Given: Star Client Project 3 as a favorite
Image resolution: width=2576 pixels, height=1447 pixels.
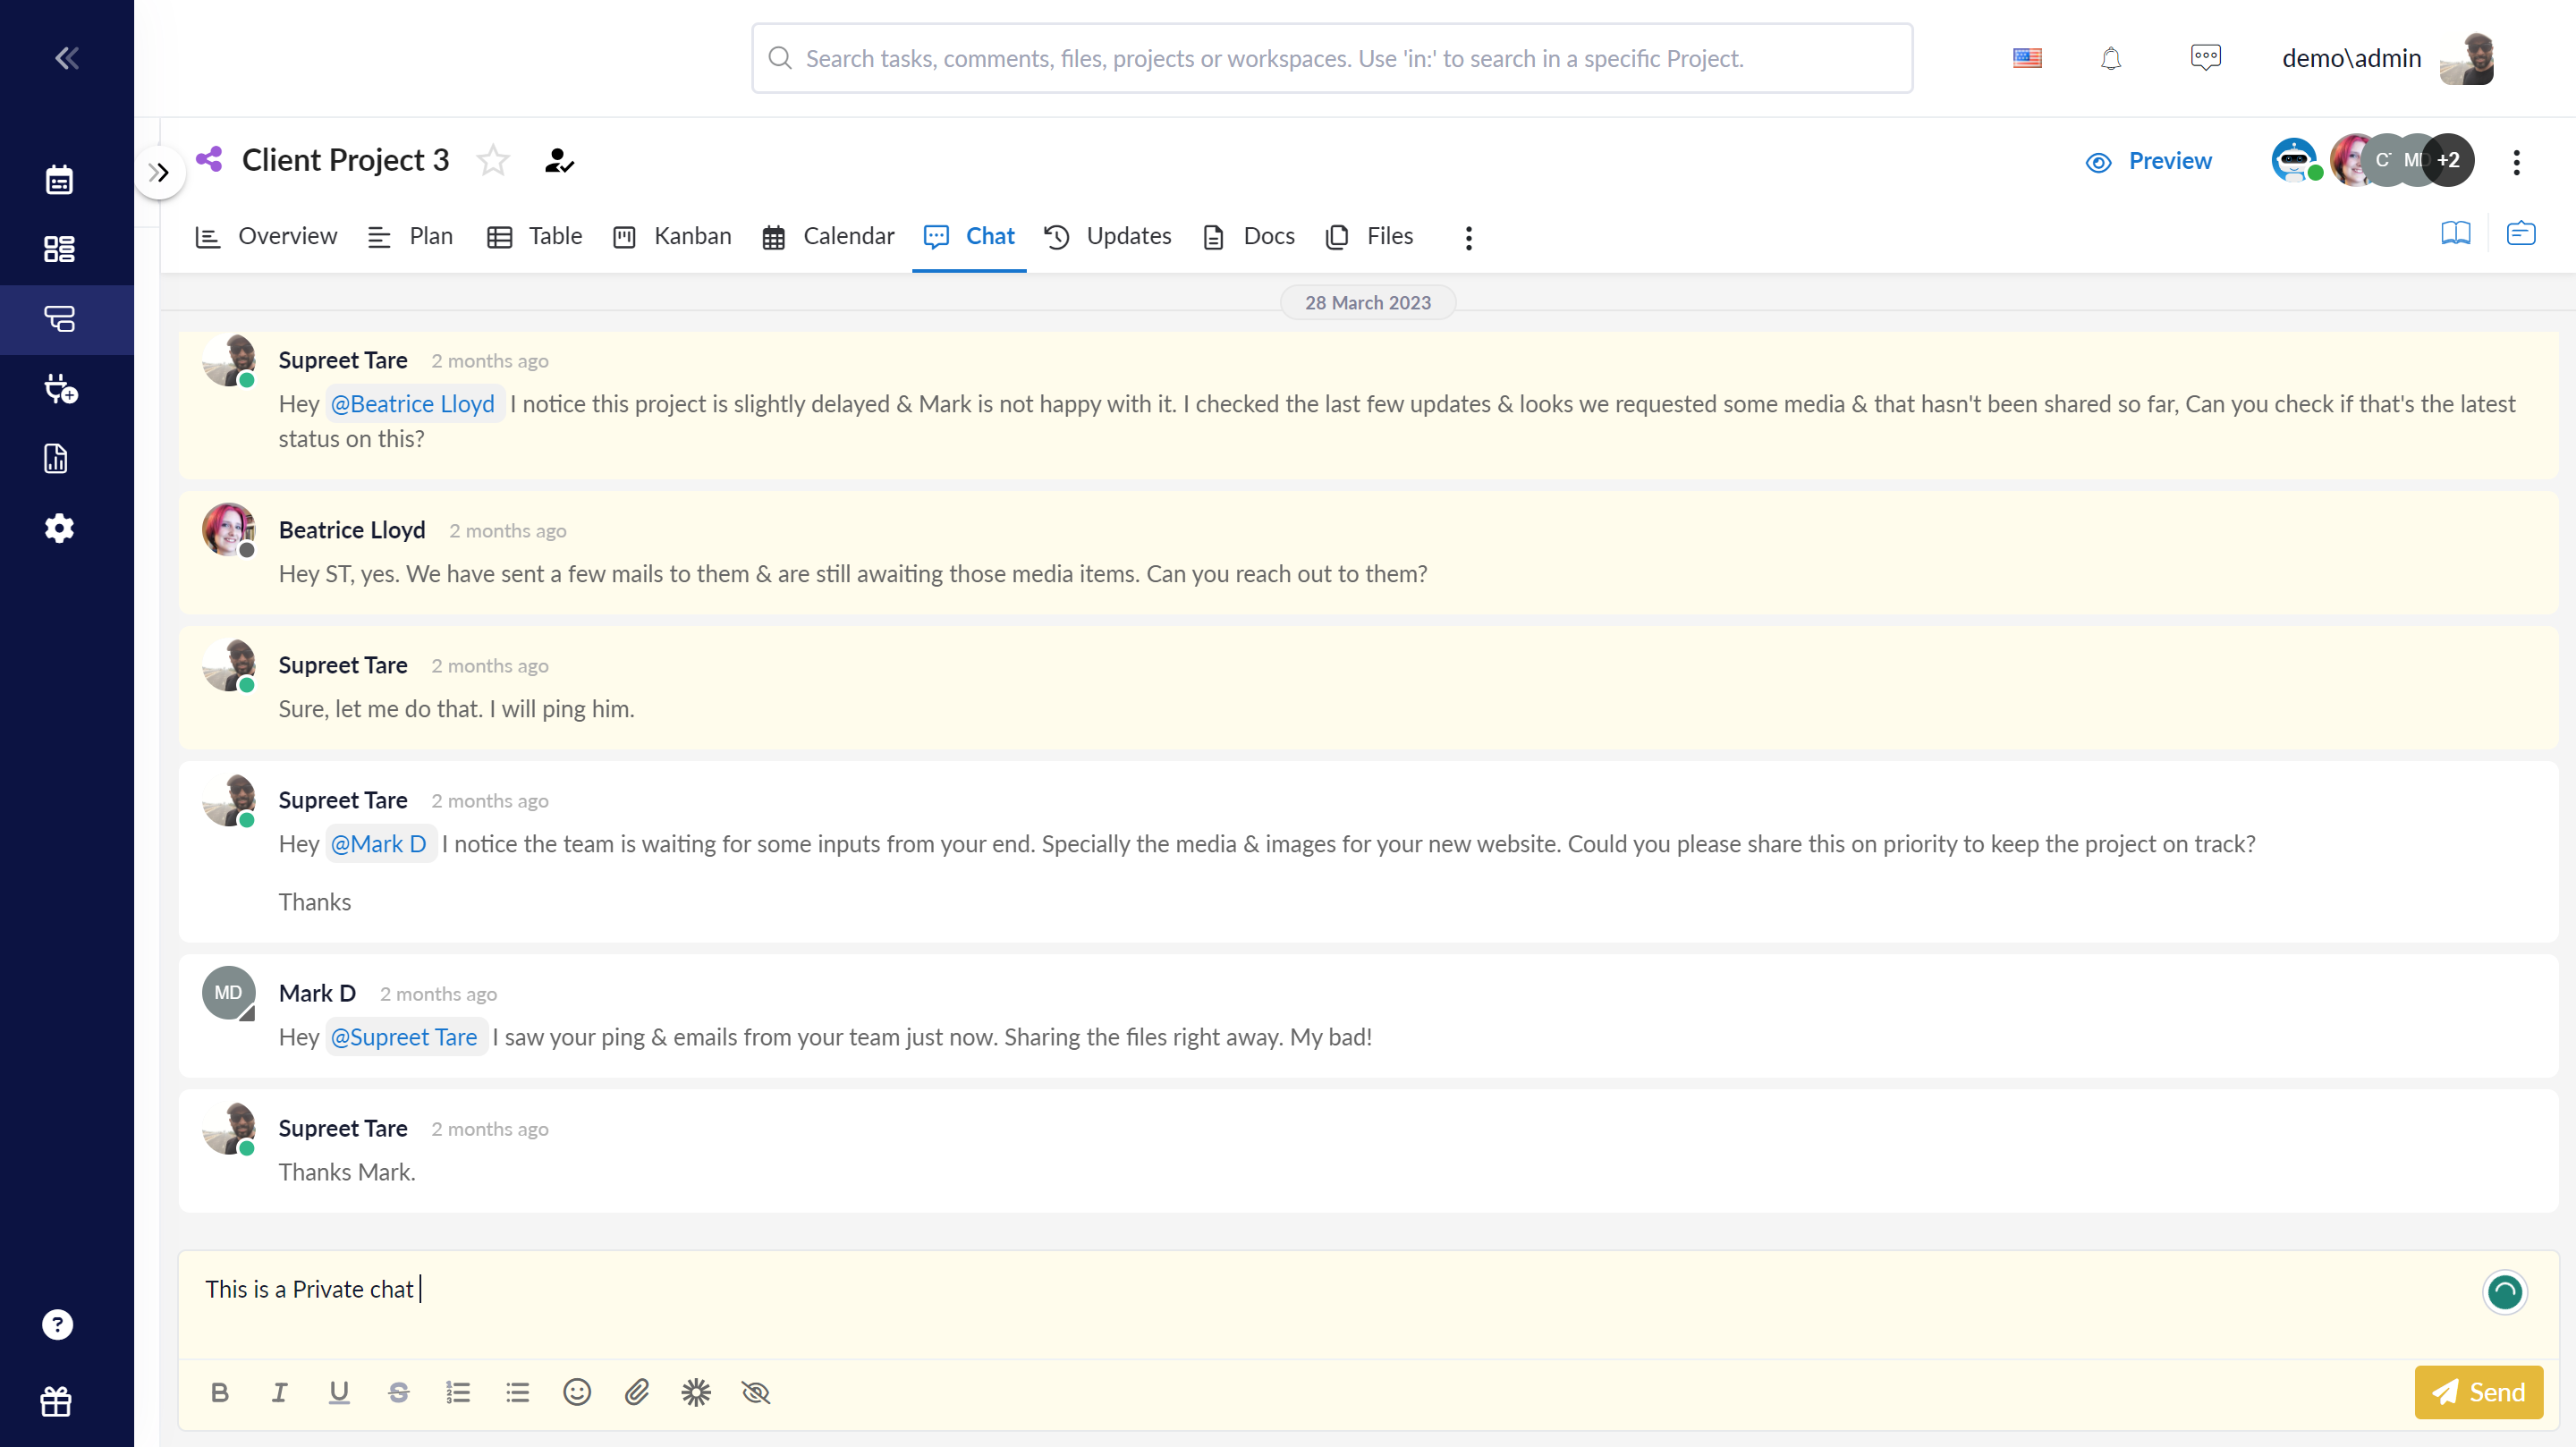Looking at the screenshot, I should click(x=492, y=159).
